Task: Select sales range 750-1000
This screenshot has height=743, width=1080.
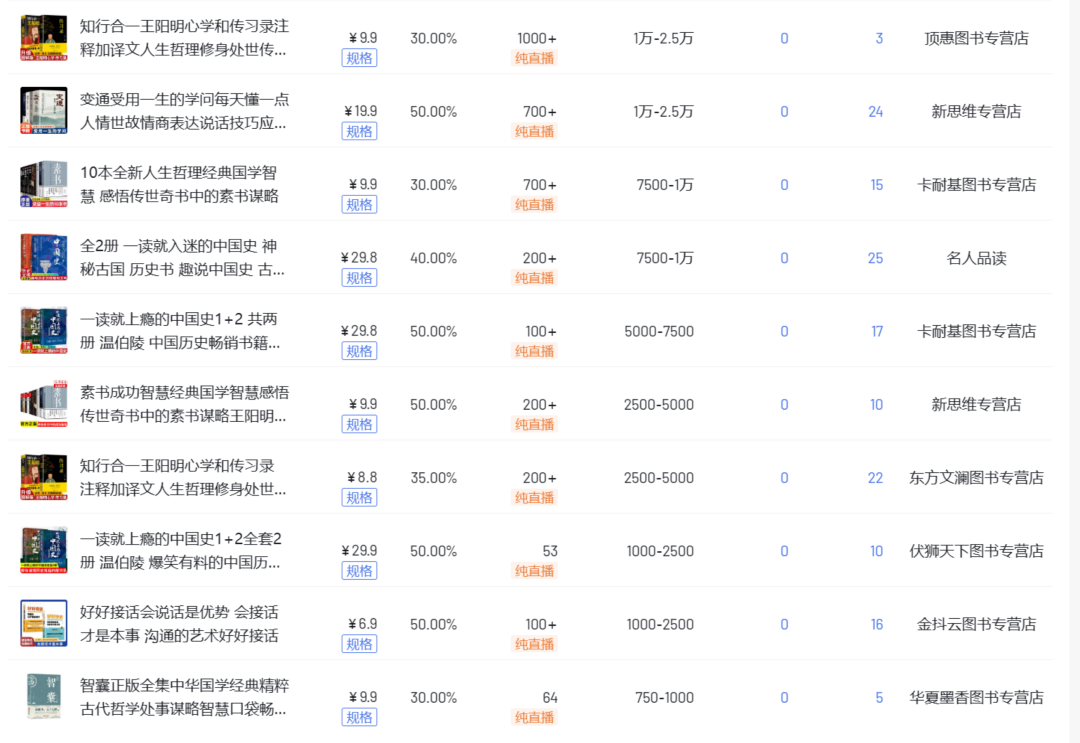Action: point(664,698)
